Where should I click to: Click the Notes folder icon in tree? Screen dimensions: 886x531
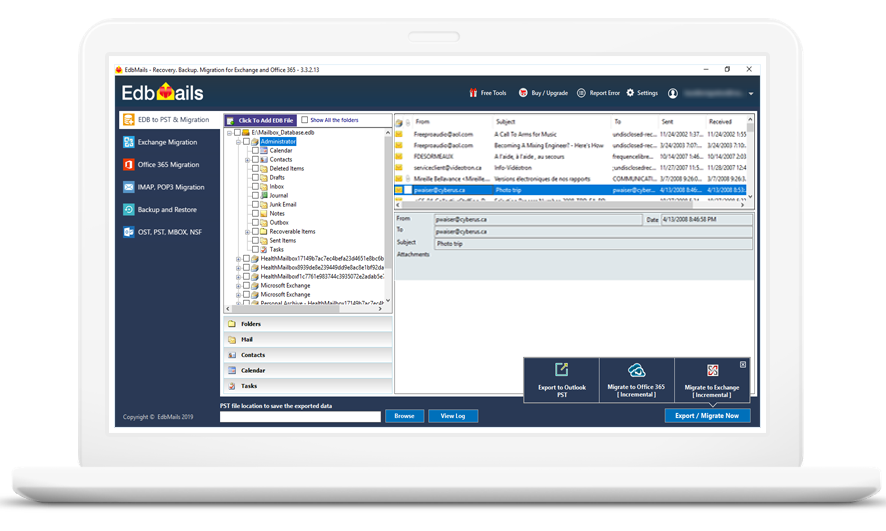point(264,214)
